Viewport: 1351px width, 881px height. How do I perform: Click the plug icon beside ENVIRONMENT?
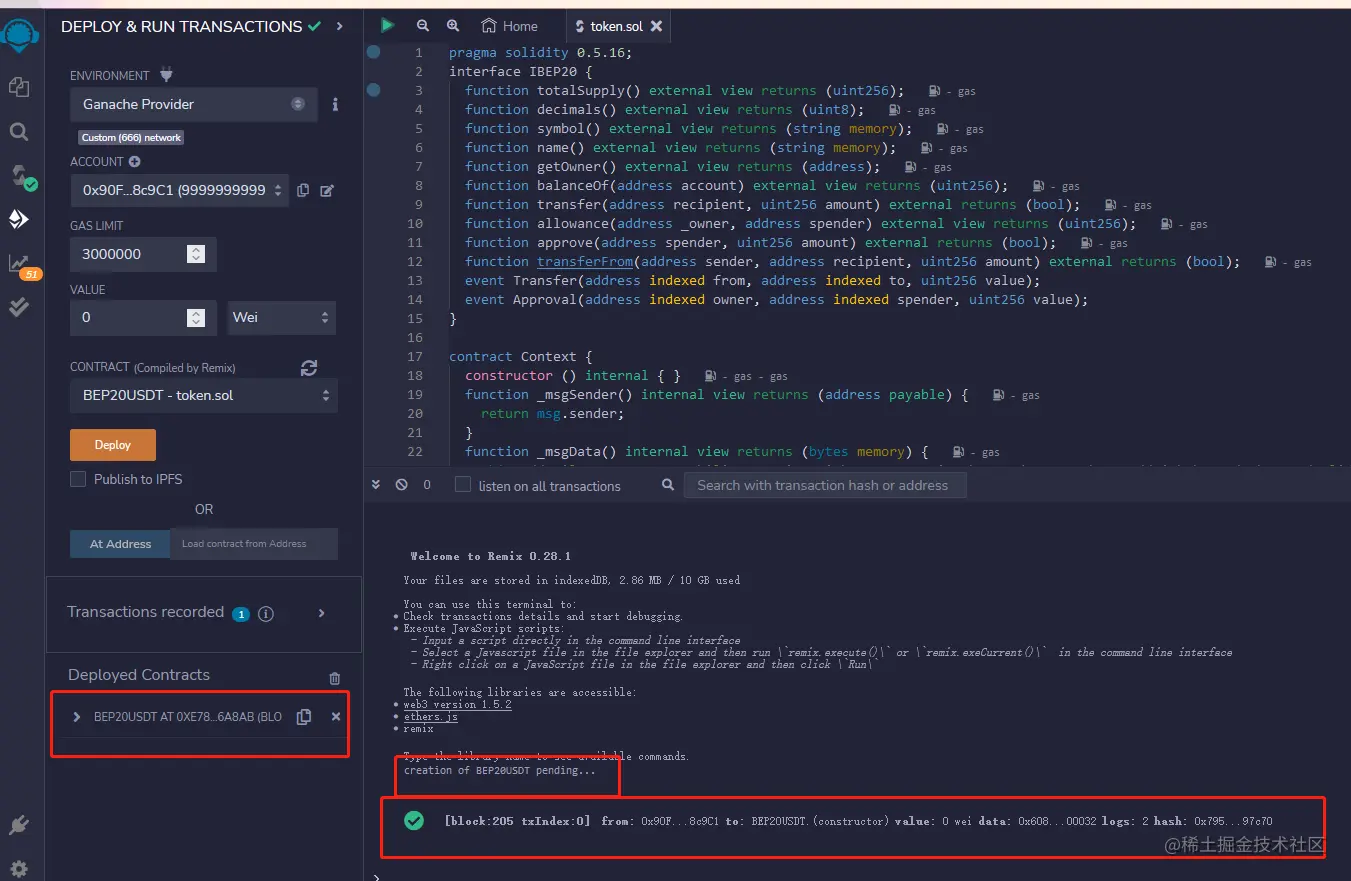coord(166,75)
